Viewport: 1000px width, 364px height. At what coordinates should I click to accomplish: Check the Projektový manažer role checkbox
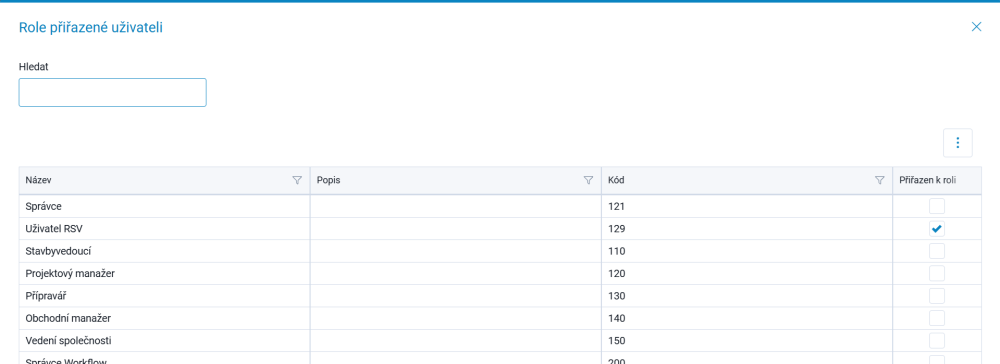point(936,273)
